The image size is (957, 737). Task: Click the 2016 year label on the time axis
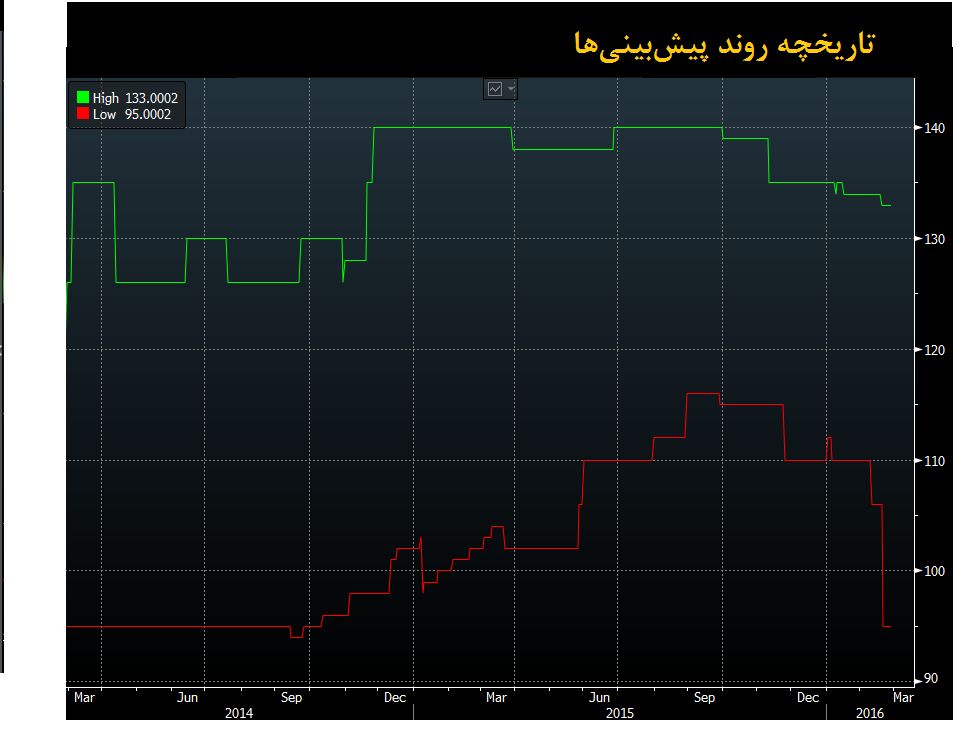click(870, 713)
